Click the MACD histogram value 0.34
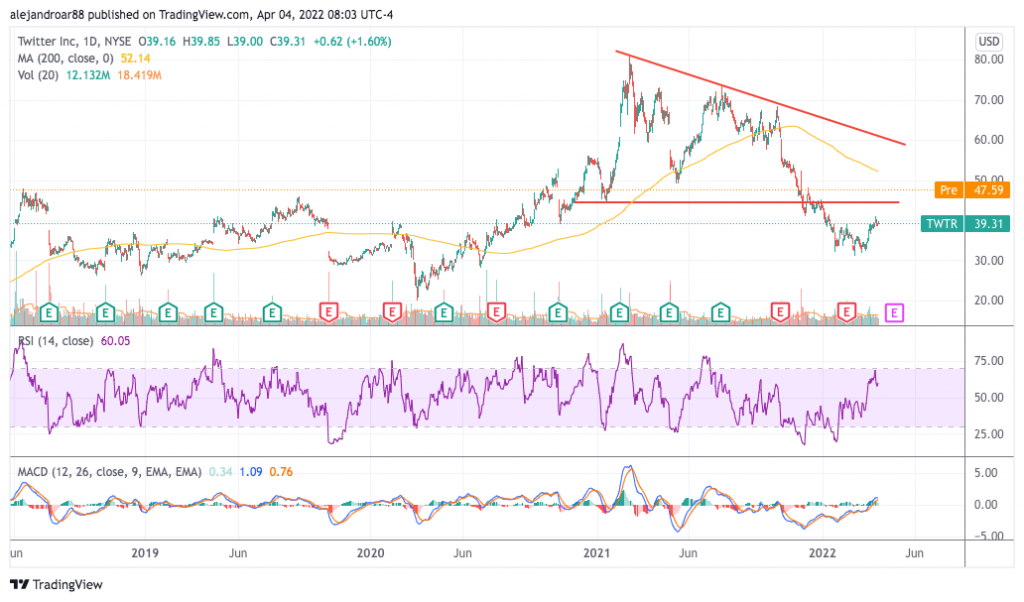The height and width of the screenshot is (602, 1024). point(220,471)
